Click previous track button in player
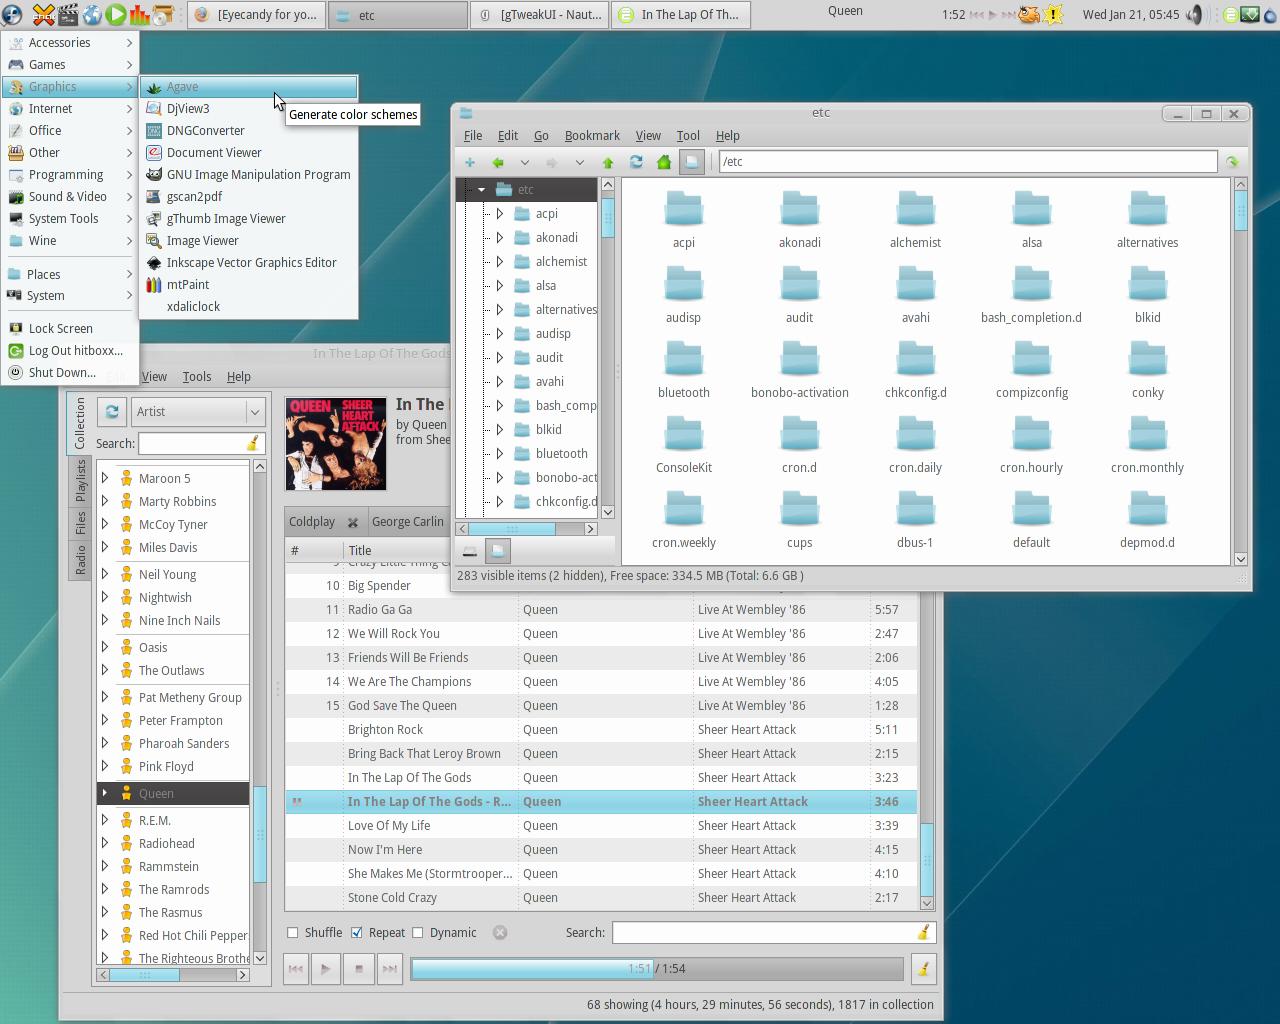Screen dimensions: 1280x1024 coord(295,969)
